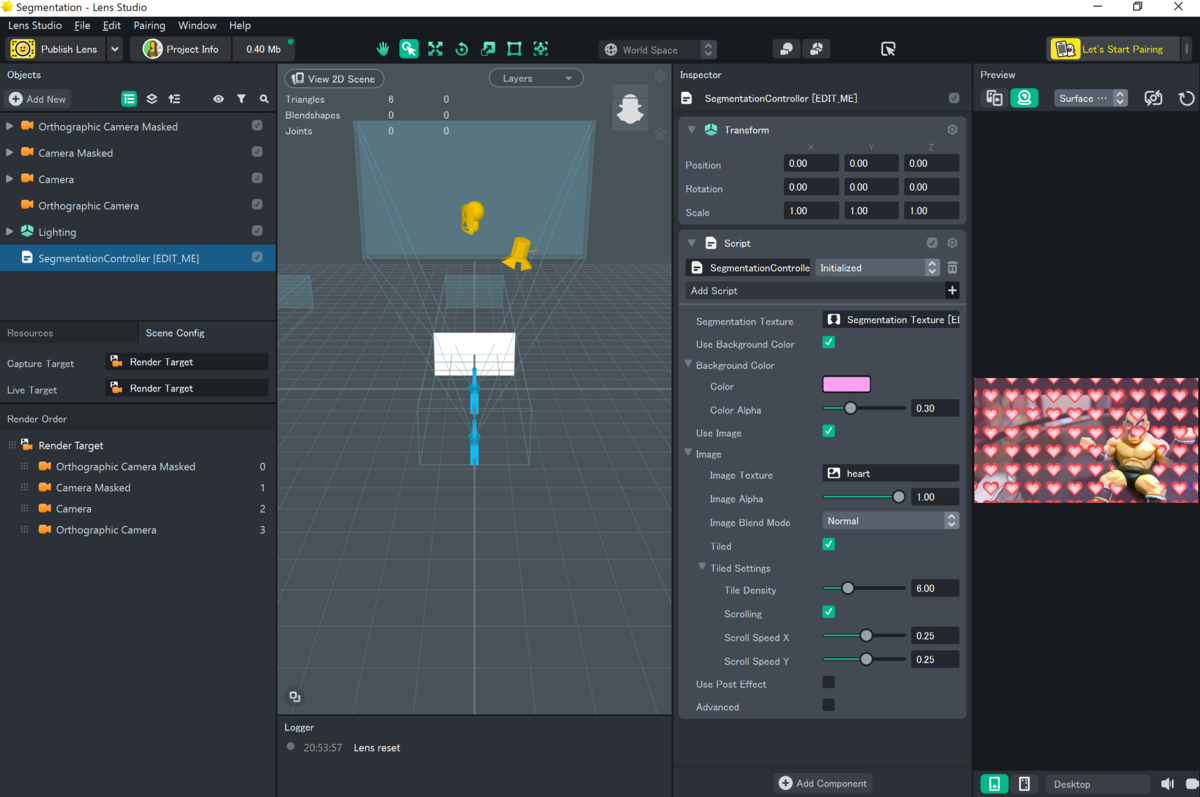
Task: Click Add New in Objects panel
Action: click(37, 99)
